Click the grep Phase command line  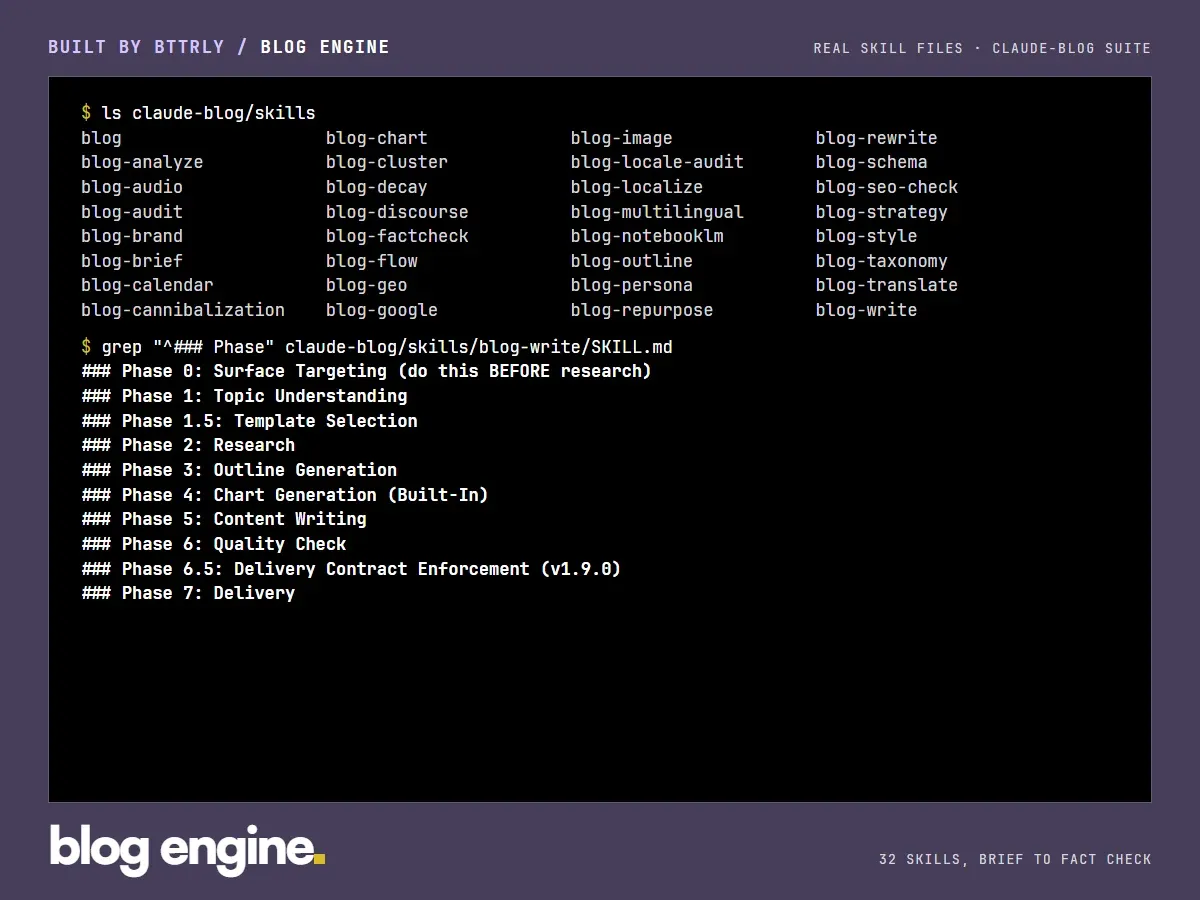click(x=377, y=347)
